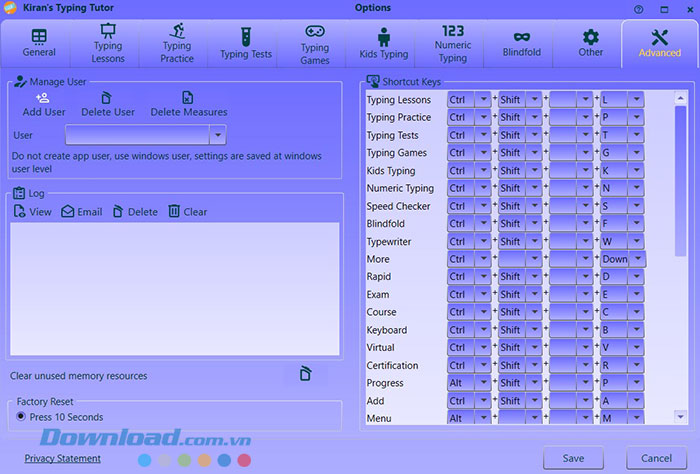Image resolution: width=700 pixels, height=474 pixels.
Task: Expand Typing Lessons Ctrl modifier dropdown
Action: [x=483, y=100]
